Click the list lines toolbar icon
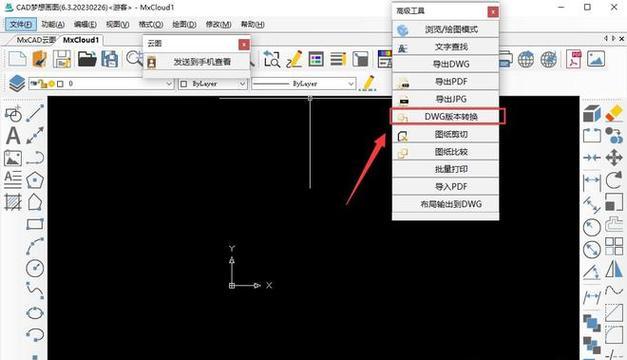 coord(338,59)
